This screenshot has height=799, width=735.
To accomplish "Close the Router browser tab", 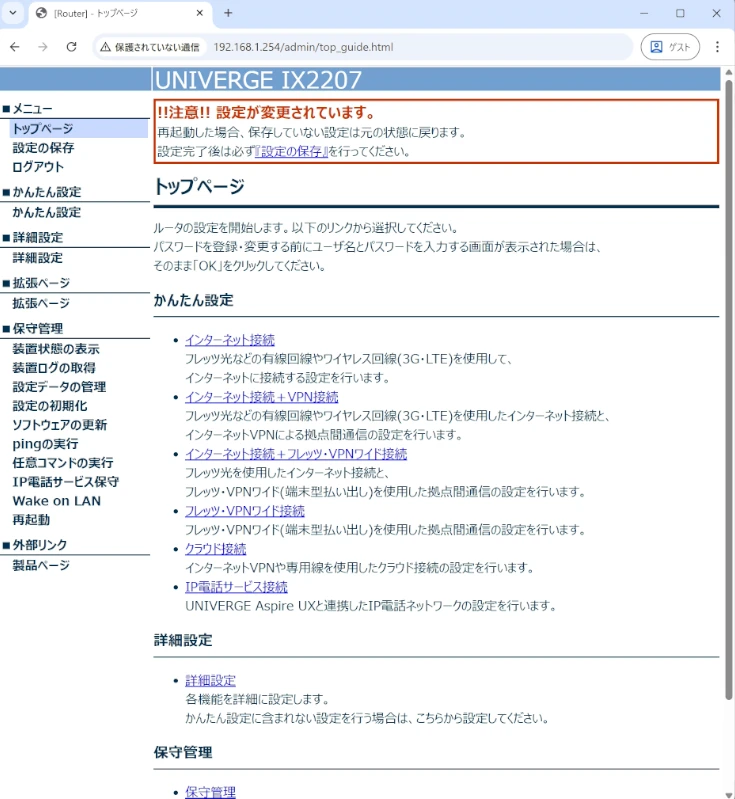I will 198,13.
